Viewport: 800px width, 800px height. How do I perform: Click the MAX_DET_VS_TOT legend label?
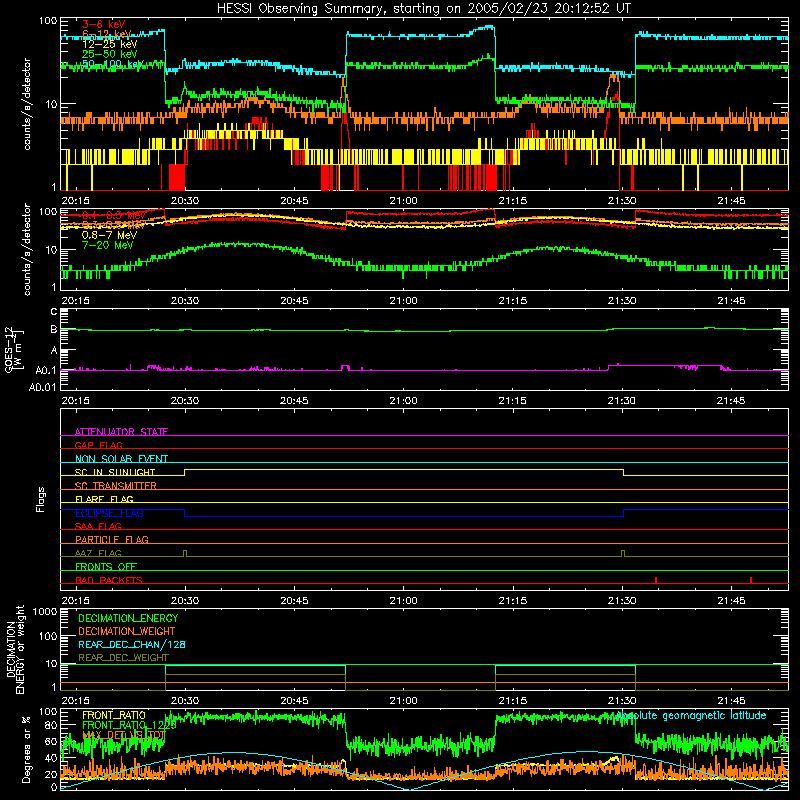(x=123, y=735)
